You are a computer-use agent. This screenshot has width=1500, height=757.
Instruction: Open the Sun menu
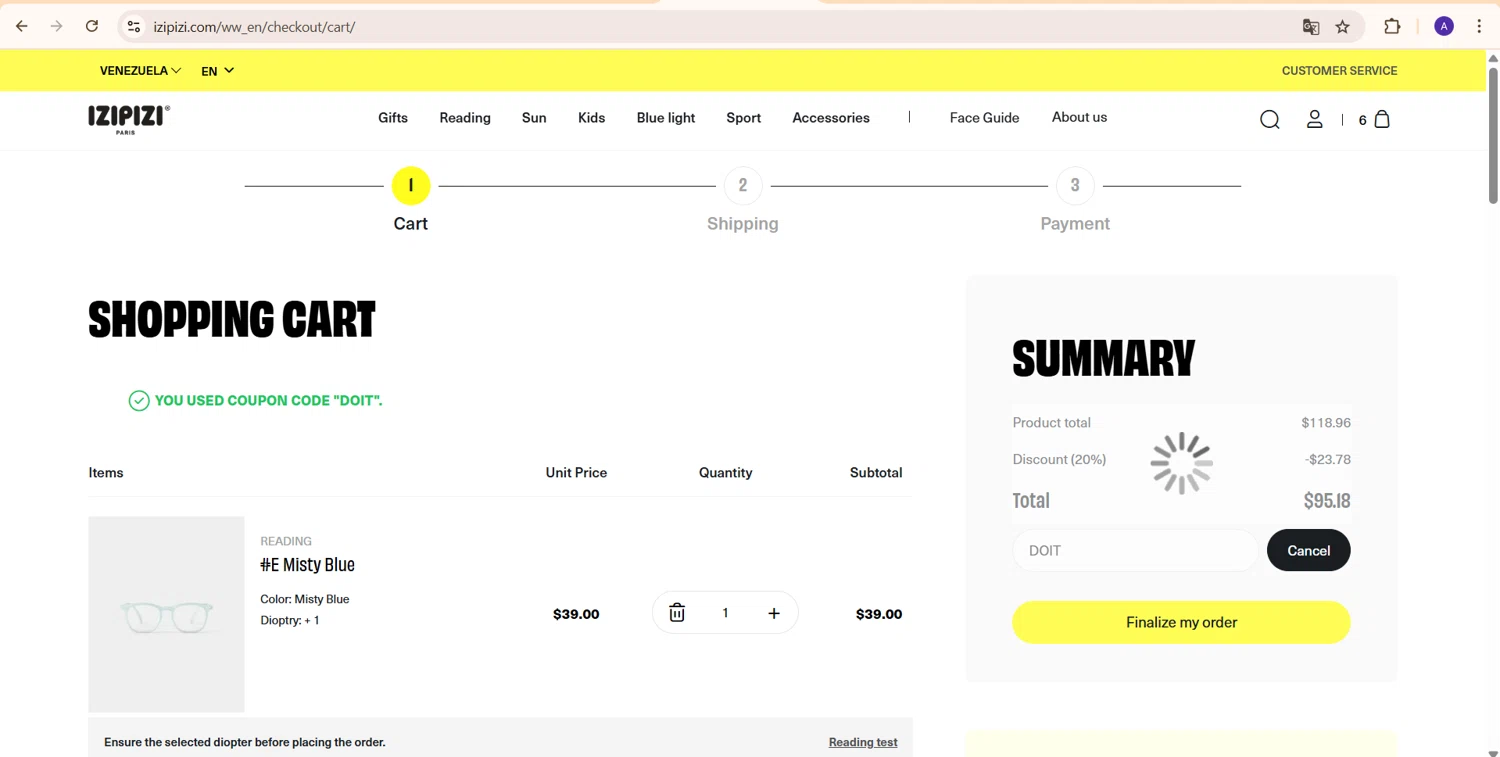534,118
